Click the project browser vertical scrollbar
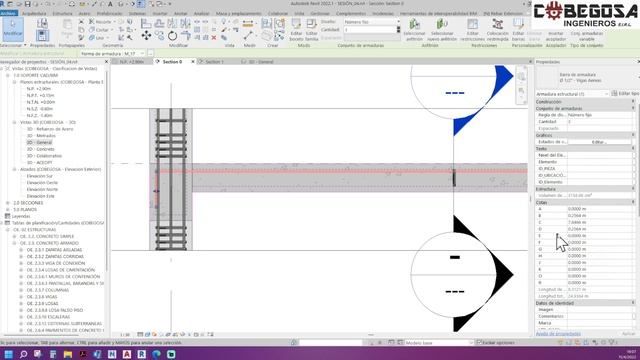 [107, 171]
